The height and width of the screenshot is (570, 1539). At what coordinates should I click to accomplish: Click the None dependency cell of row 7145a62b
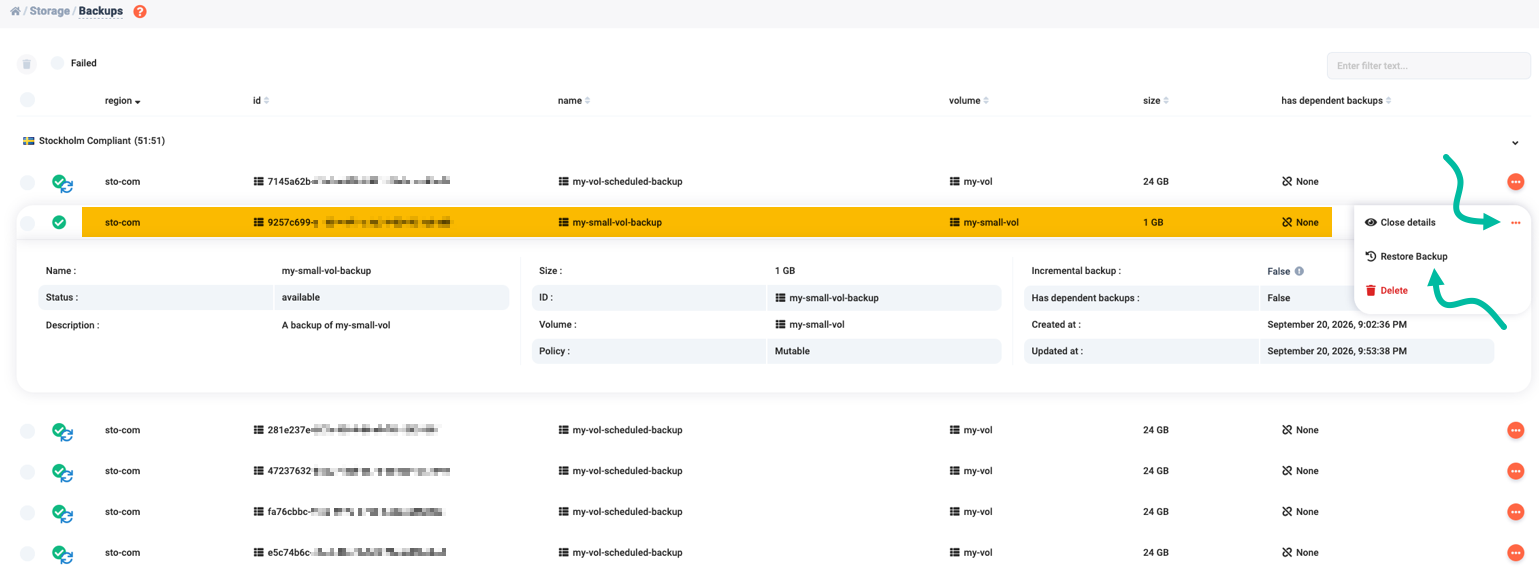[x=1300, y=182]
